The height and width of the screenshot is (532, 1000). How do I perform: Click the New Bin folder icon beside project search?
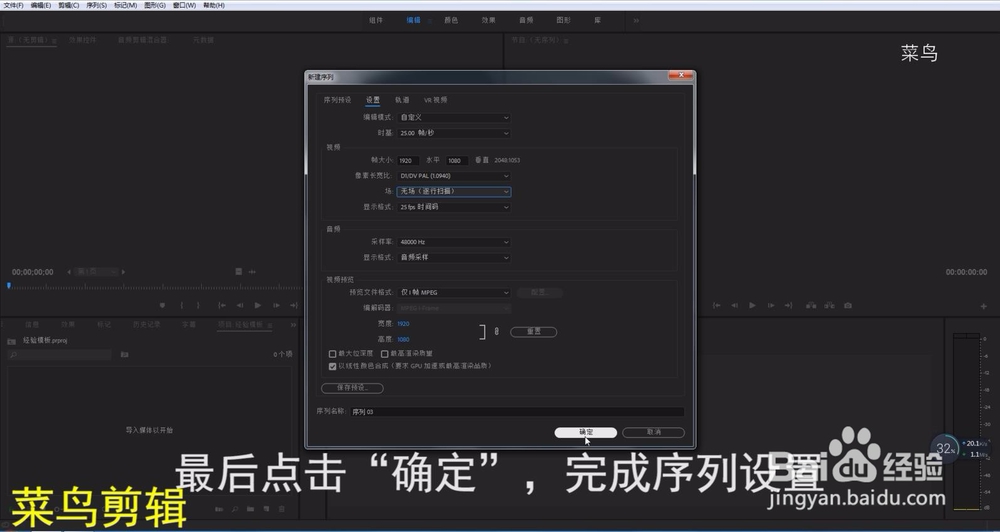(124, 355)
